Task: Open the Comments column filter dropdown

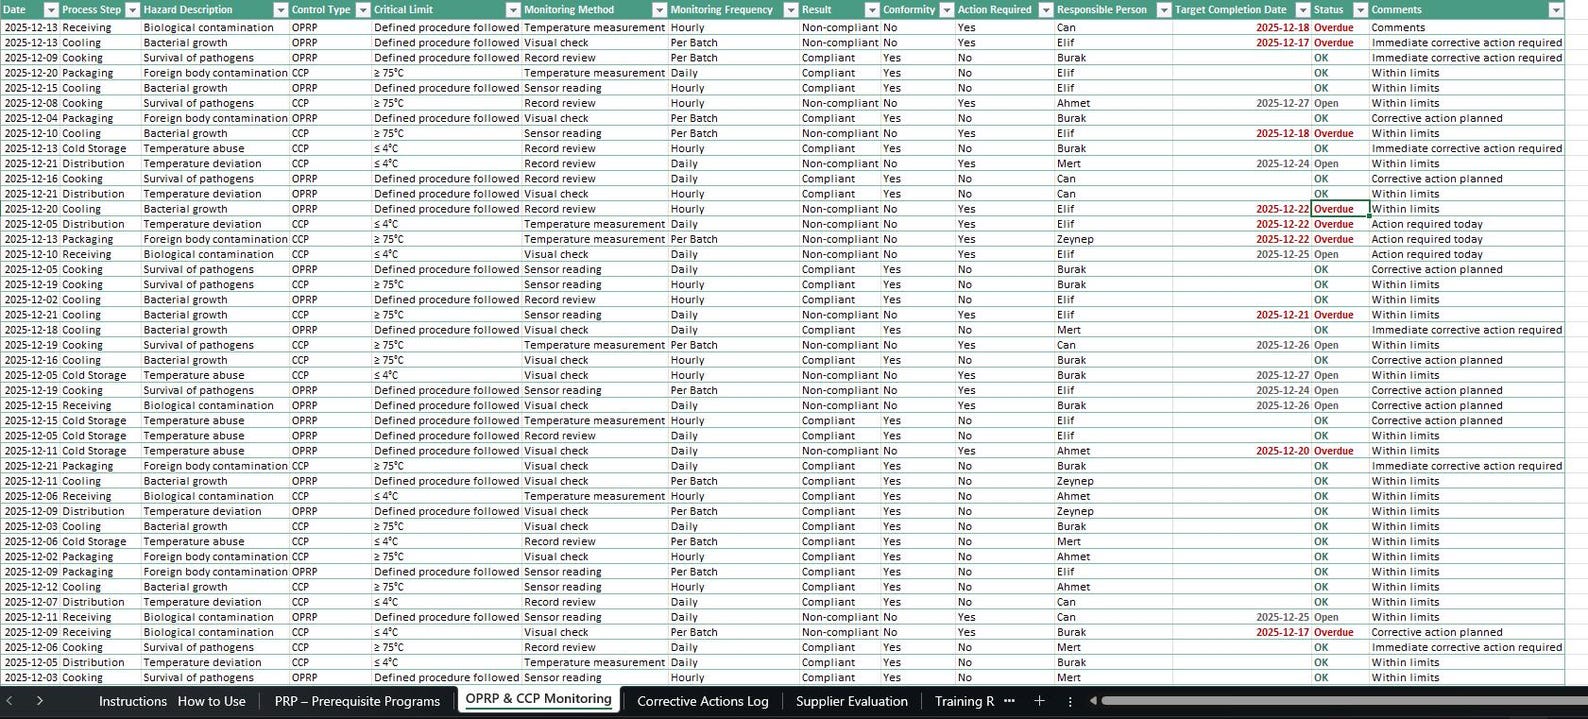Action: click(1555, 10)
